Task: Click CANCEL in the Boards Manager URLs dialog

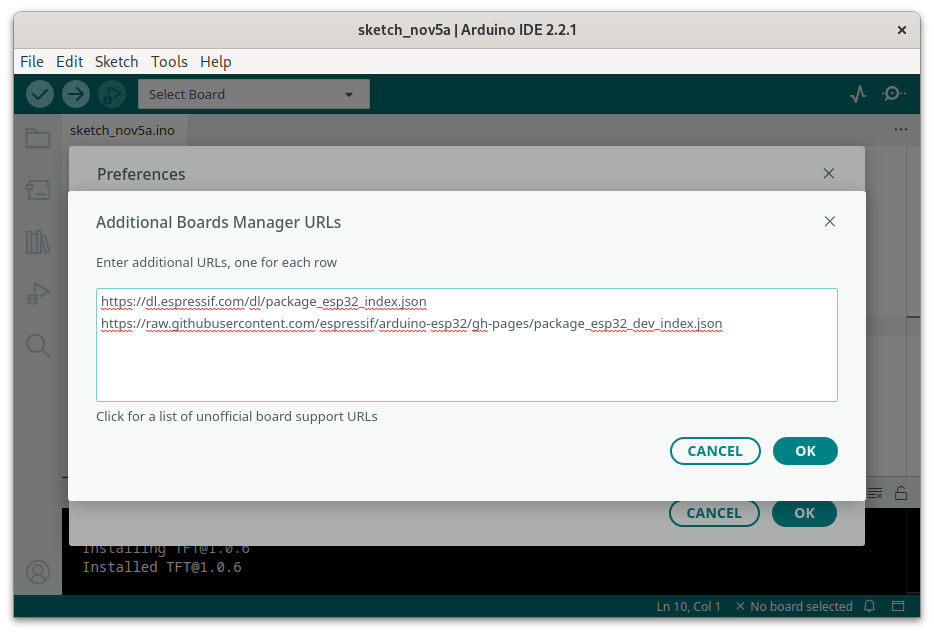Action: [x=715, y=451]
